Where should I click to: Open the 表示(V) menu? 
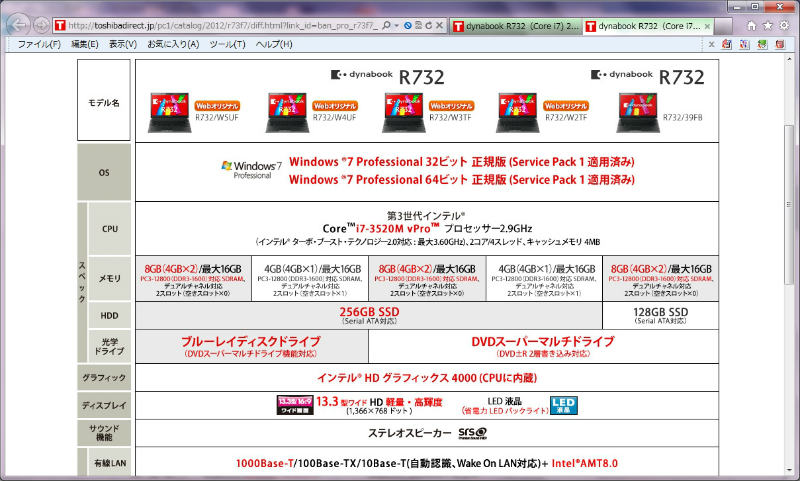(x=123, y=44)
